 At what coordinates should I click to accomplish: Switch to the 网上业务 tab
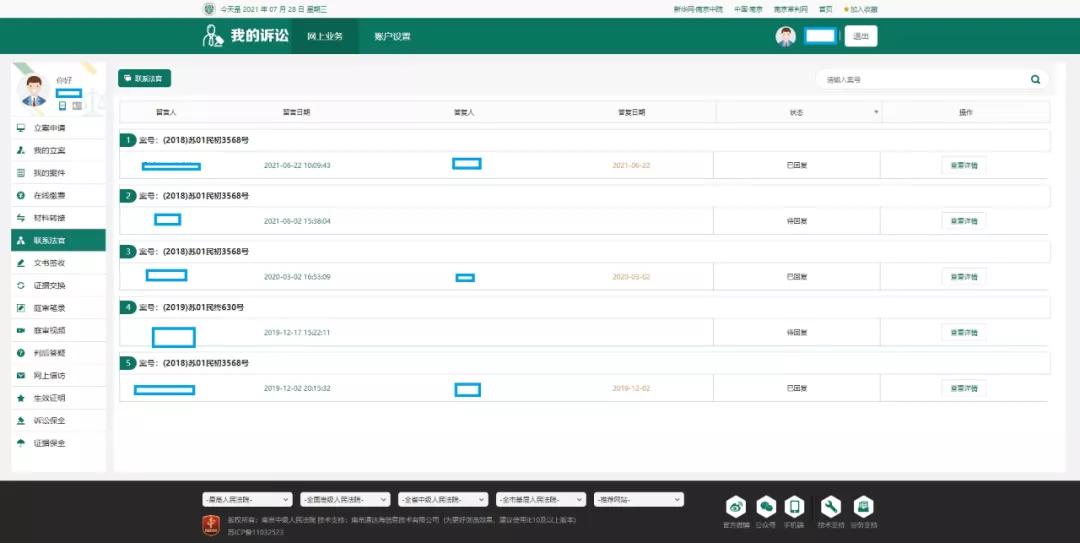click(x=324, y=36)
